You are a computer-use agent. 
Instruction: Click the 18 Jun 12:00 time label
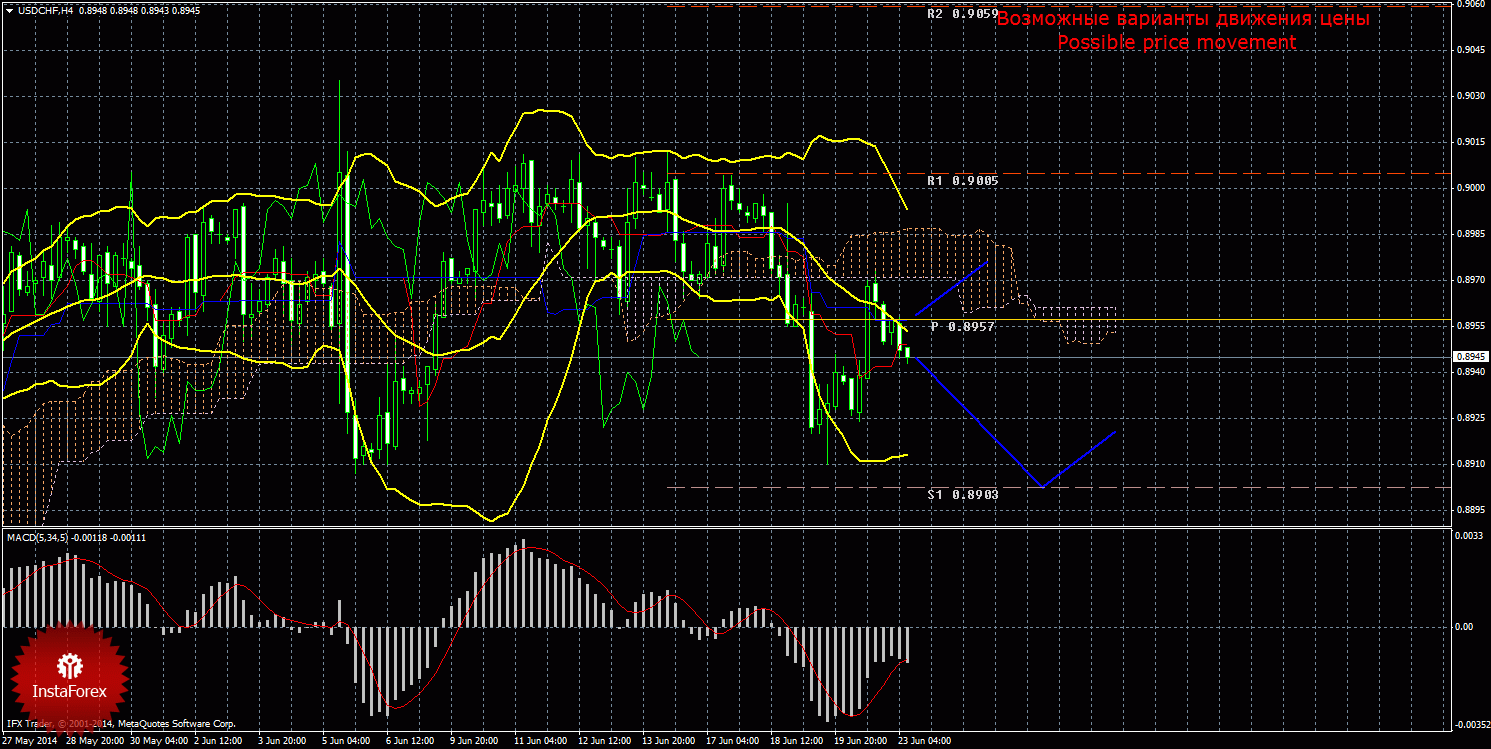(x=797, y=742)
